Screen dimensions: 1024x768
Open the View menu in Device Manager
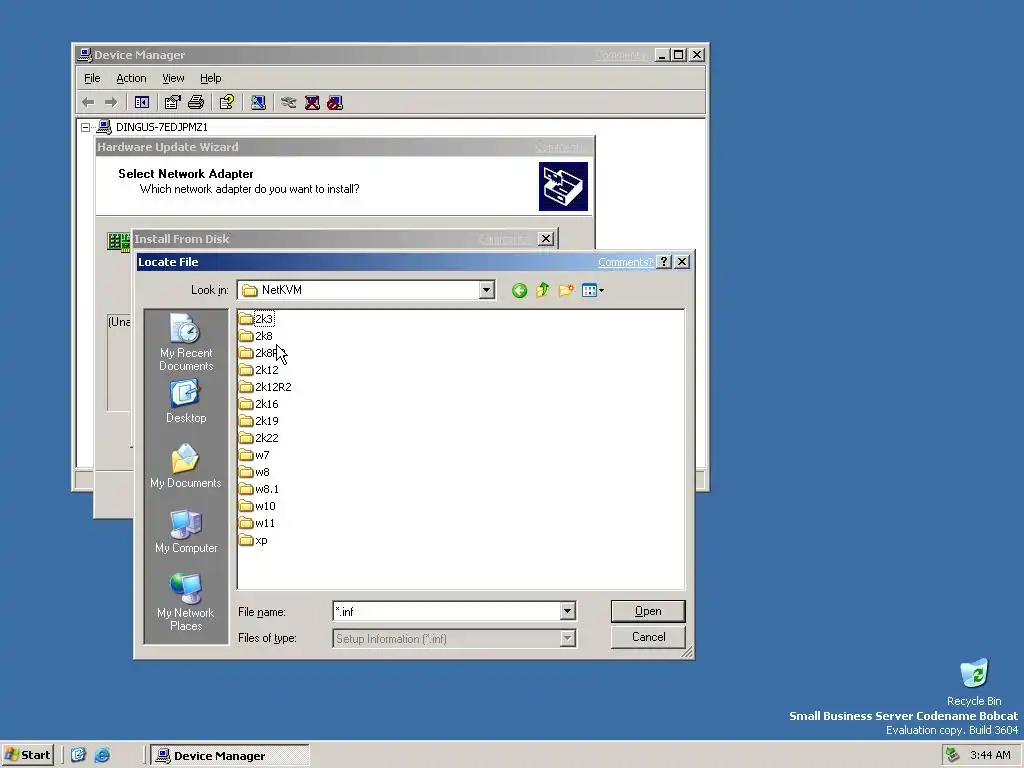(x=173, y=78)
